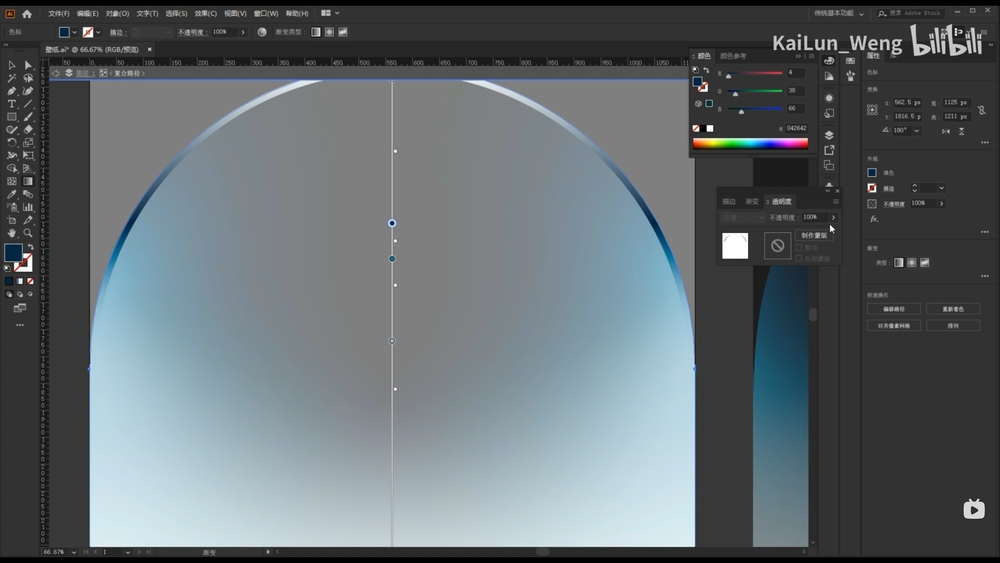Open workspace arrangement dropdown in menu bar
This screenshot has width=1000, height=563.
coord(330,13)
